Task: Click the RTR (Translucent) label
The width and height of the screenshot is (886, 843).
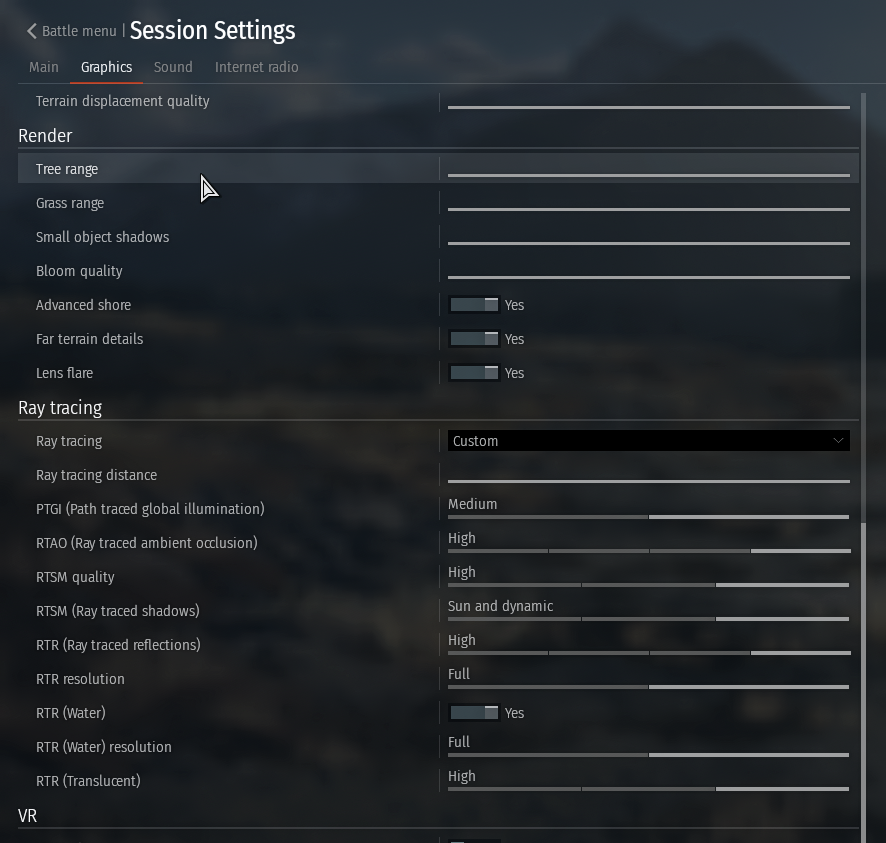Action: click(x=88, y=781)
